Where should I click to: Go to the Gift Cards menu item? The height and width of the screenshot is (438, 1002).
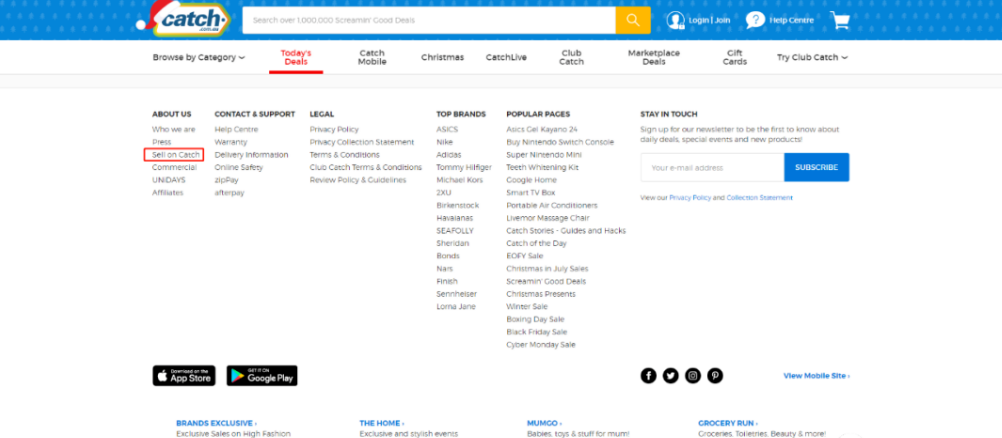(x=734, y=57)
